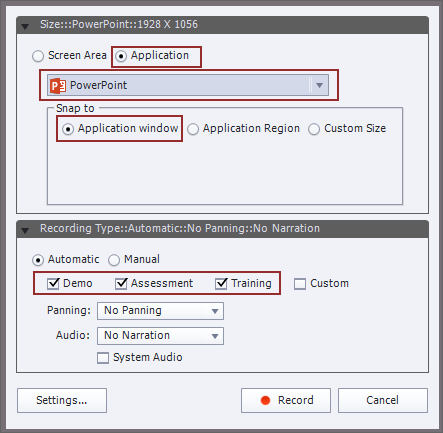Uncheck the Training checkbox
443x433 pixels.
coord(221,284)
